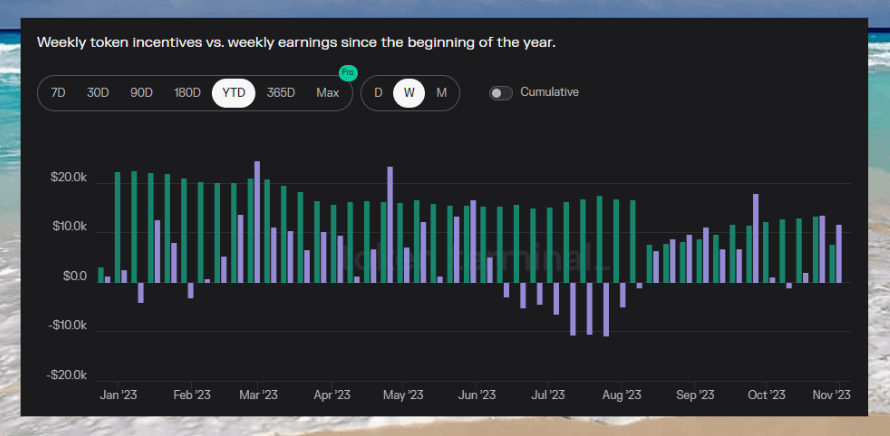Click the Cumulative label text

[549, 92]
